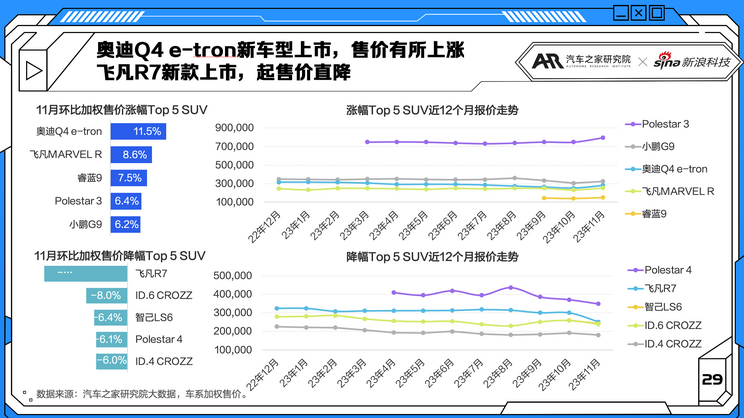Viewport: 744px width, 418px height.
Task: Click the minimize window icon in the frame
Action: 621,13
